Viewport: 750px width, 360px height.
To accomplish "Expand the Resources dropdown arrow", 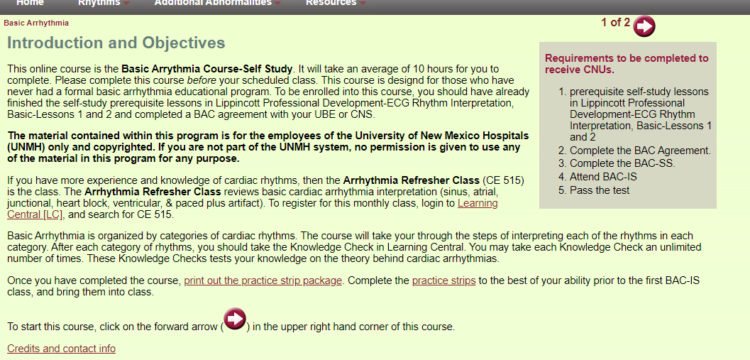I will coord(363,3).
